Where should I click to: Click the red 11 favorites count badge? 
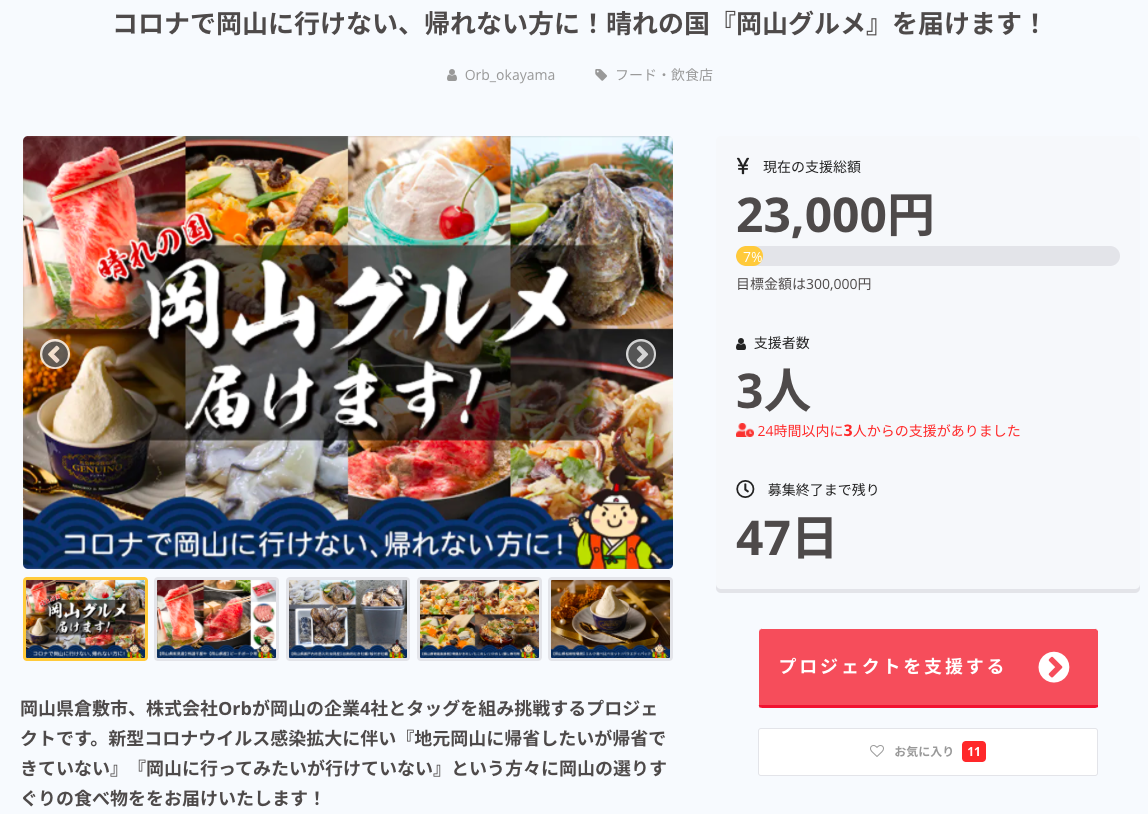click(x=974, y=752)
